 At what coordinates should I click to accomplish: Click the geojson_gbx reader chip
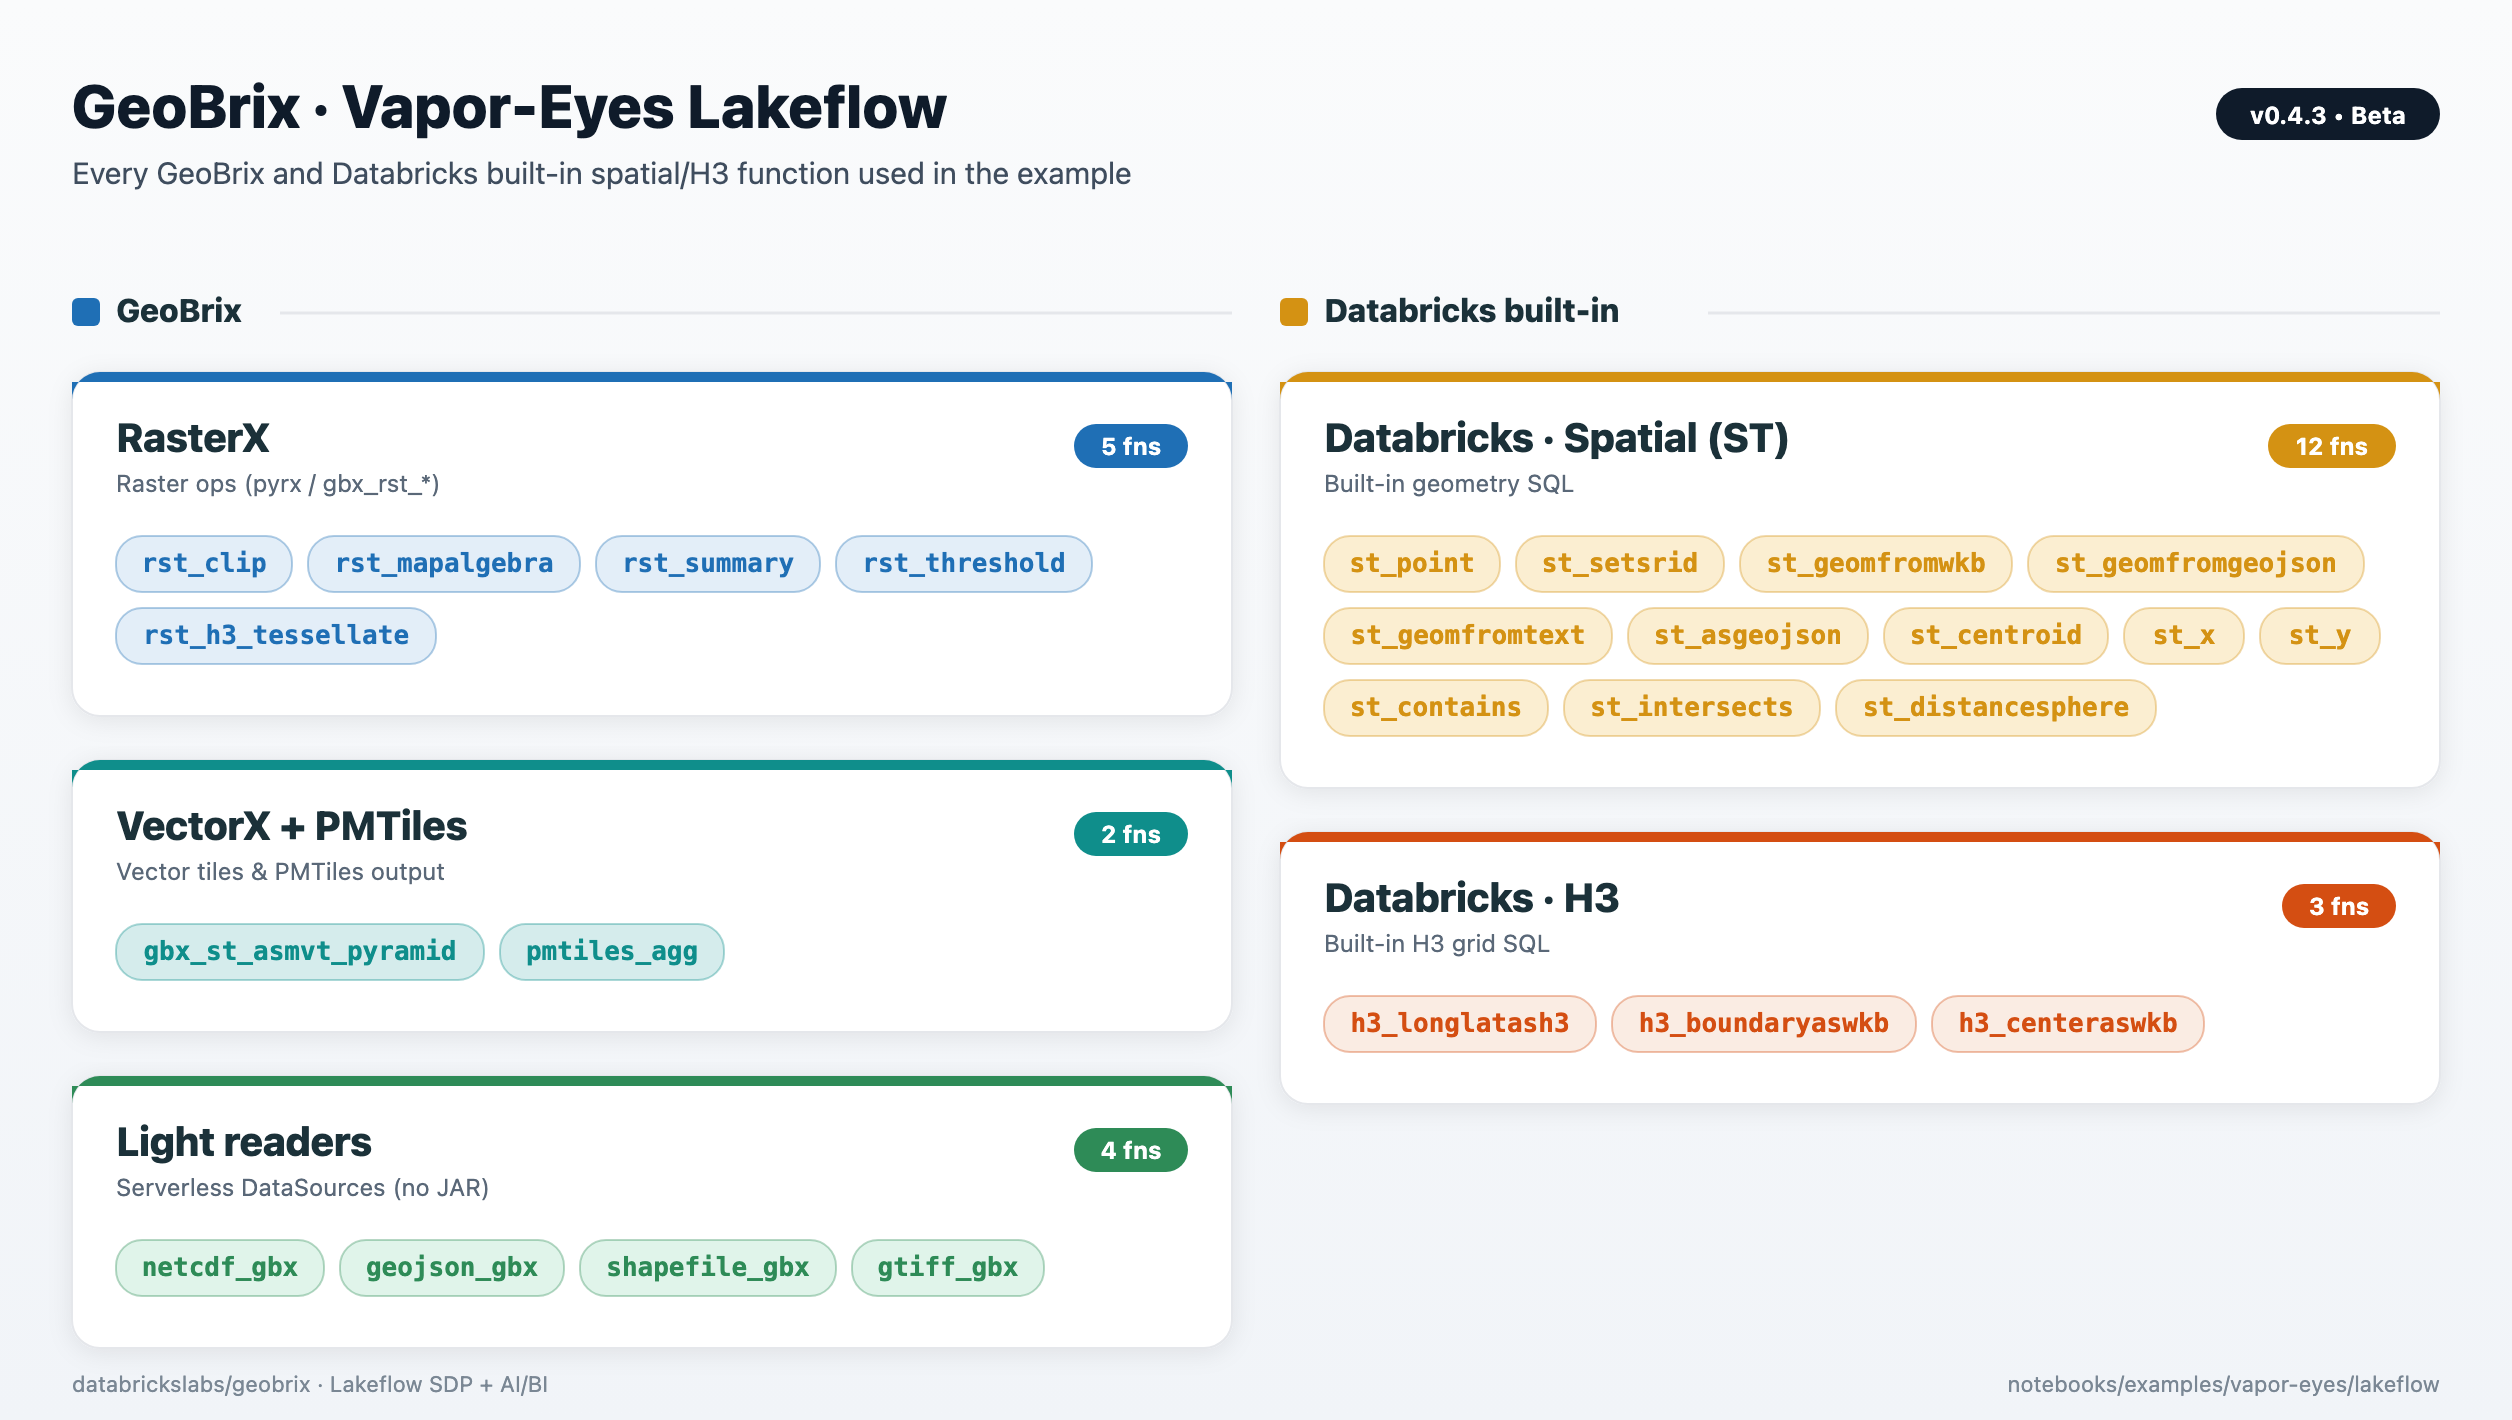452,1268
